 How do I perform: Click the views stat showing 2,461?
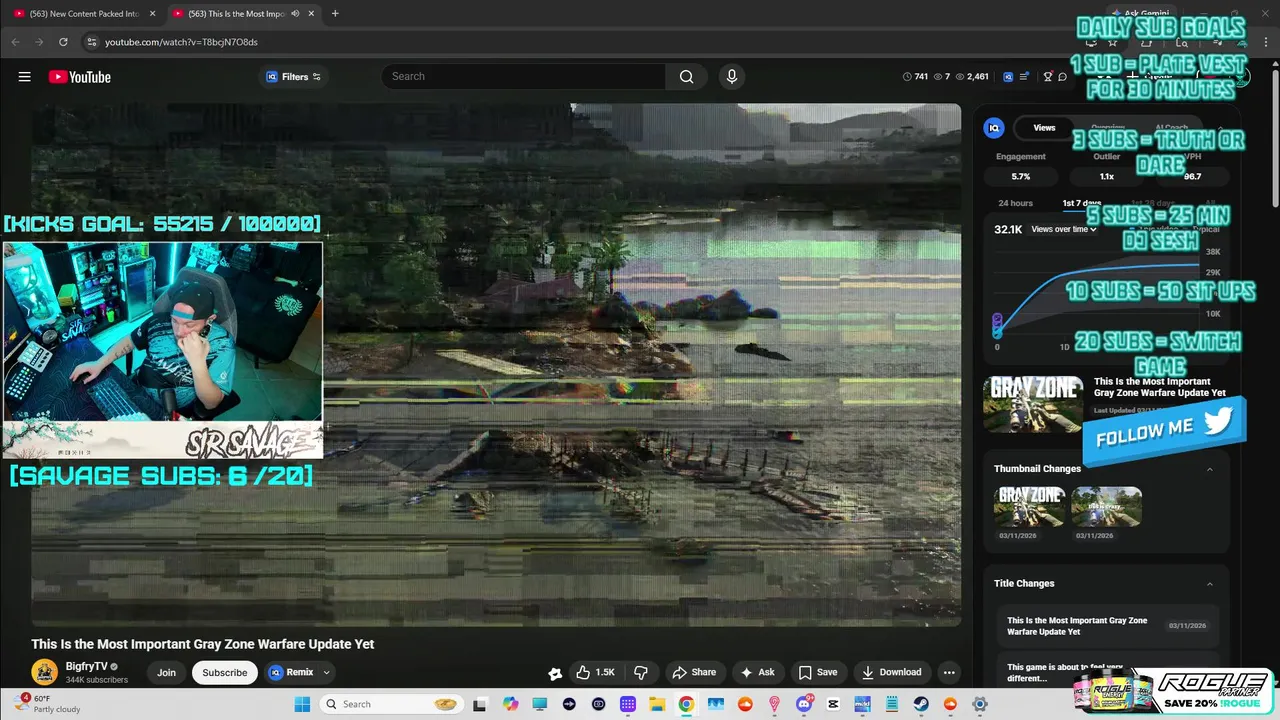tap(972, 77)
